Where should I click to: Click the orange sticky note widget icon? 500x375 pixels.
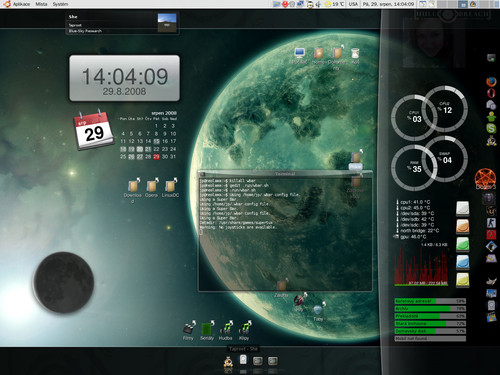pos(463,226)
